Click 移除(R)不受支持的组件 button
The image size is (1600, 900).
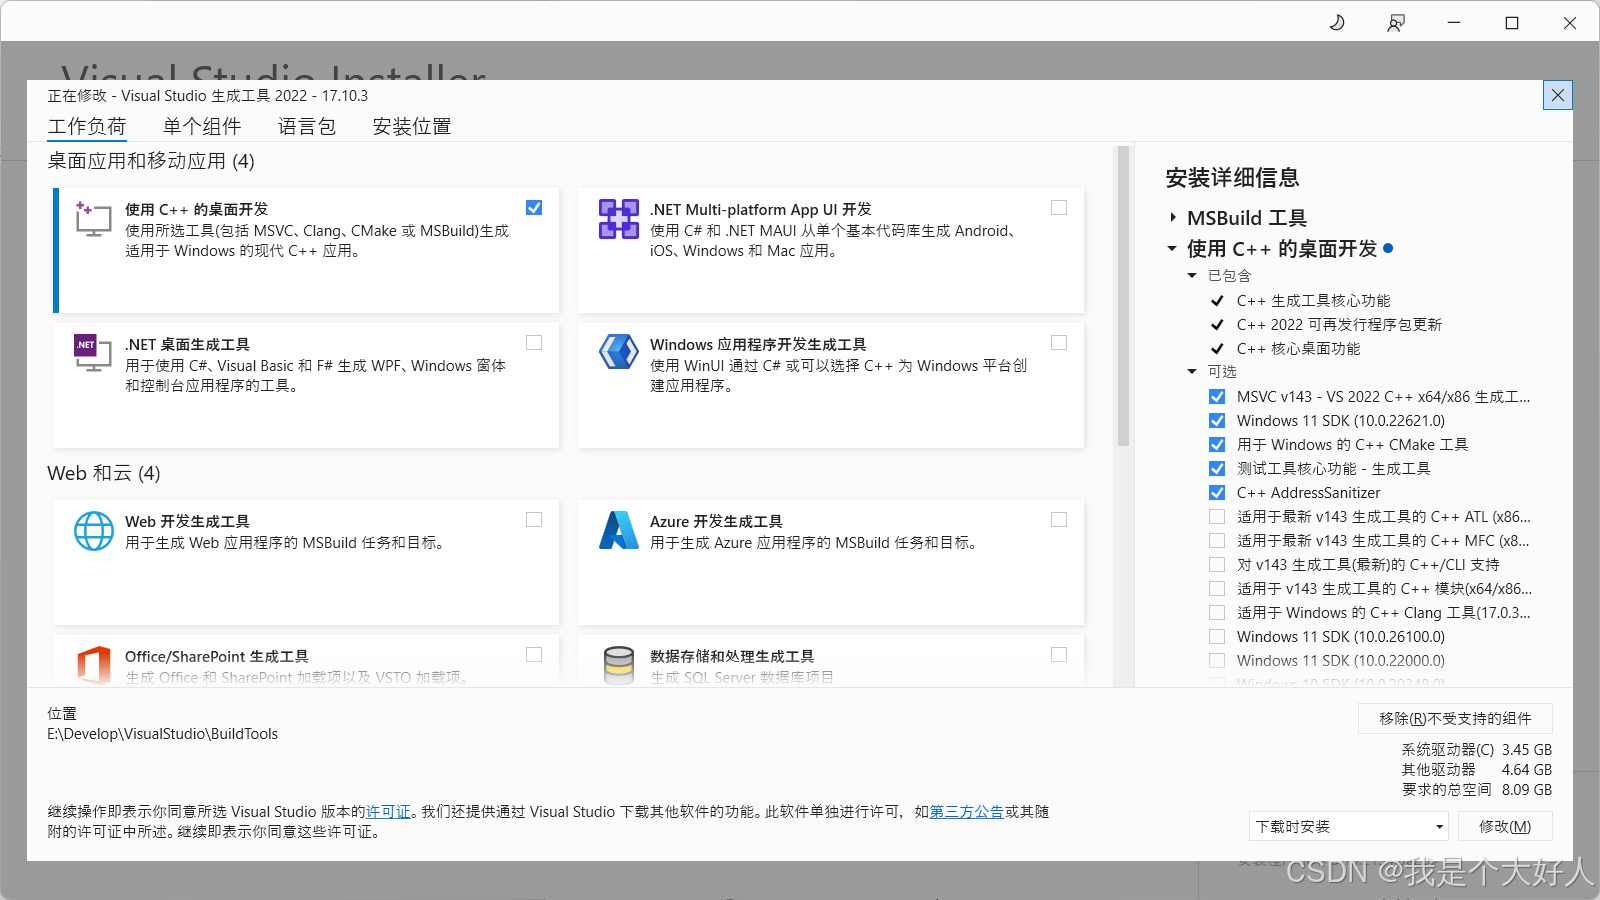click(x=1455, y=718)
